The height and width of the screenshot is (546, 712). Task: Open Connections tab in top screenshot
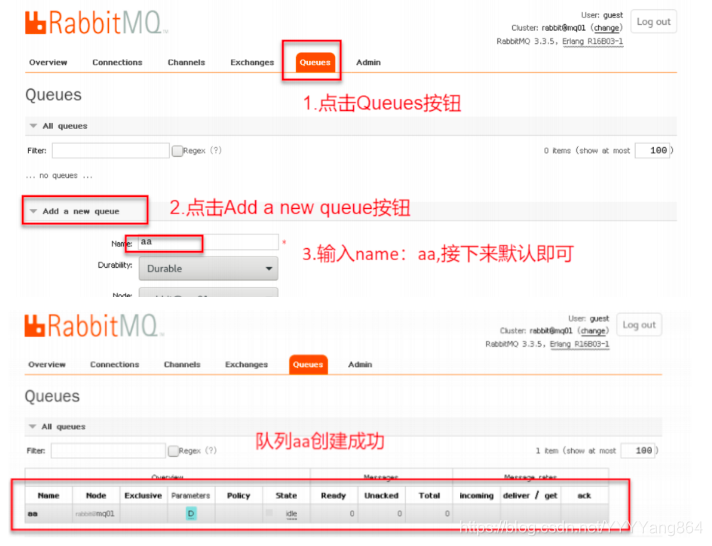pyautogui.click(x=117, y=62)
